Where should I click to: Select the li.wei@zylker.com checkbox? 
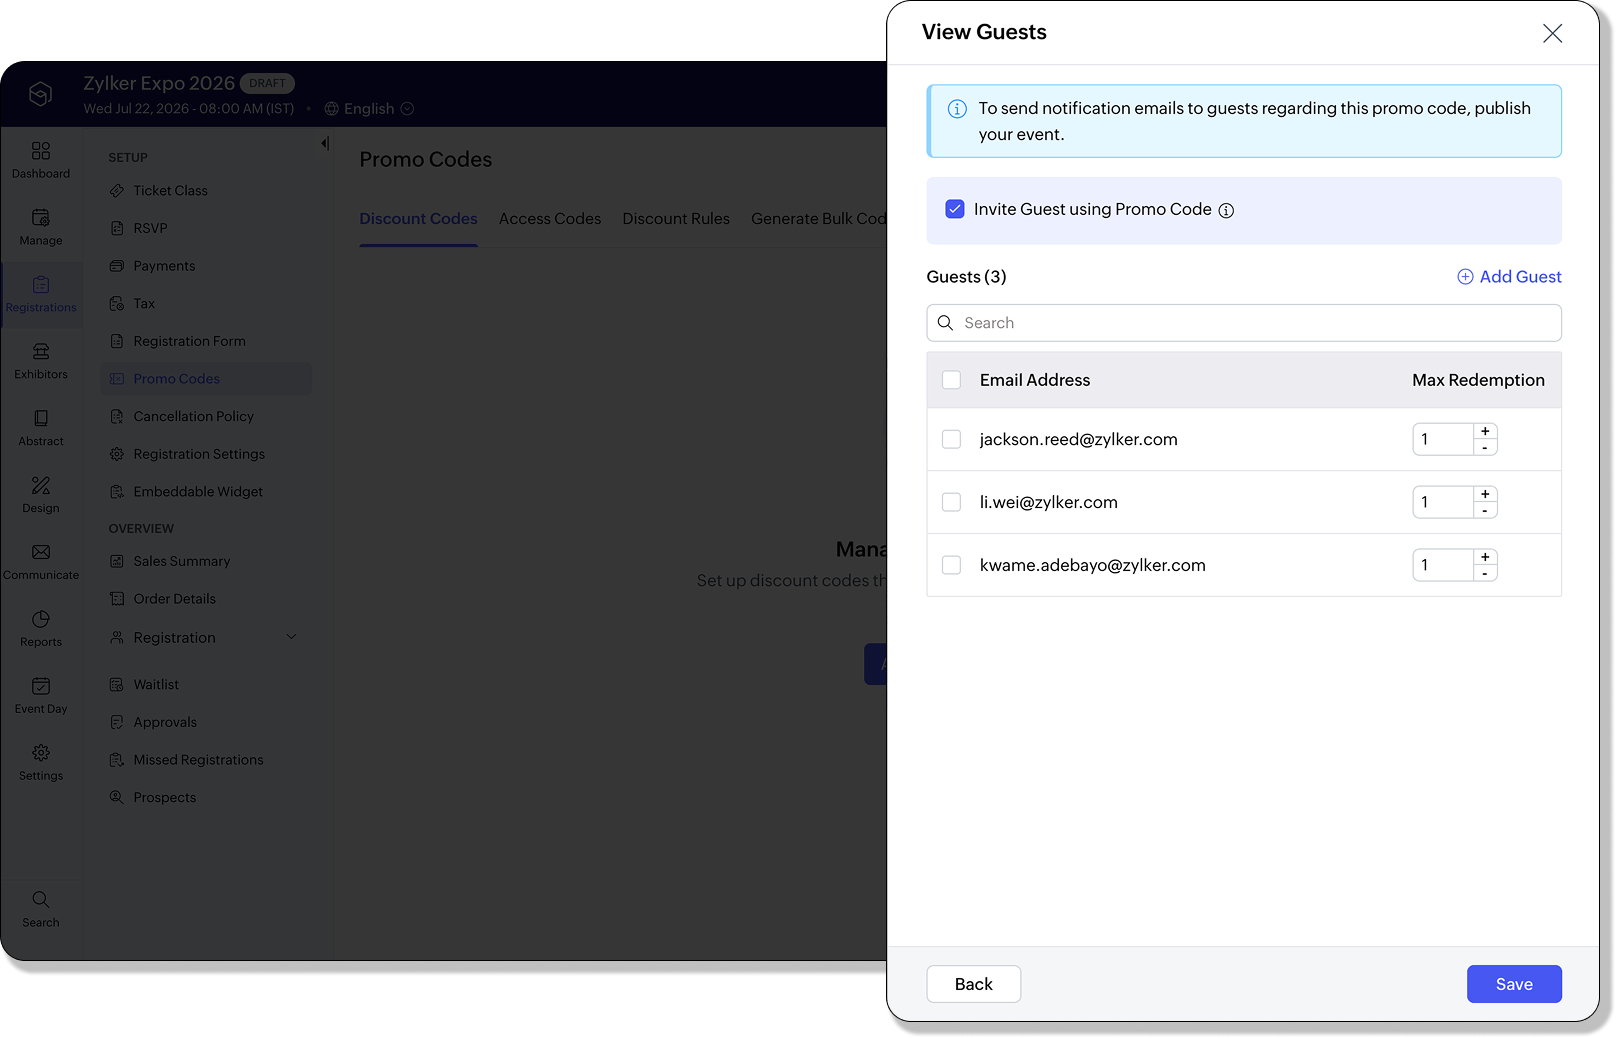(x=952, y=502)
